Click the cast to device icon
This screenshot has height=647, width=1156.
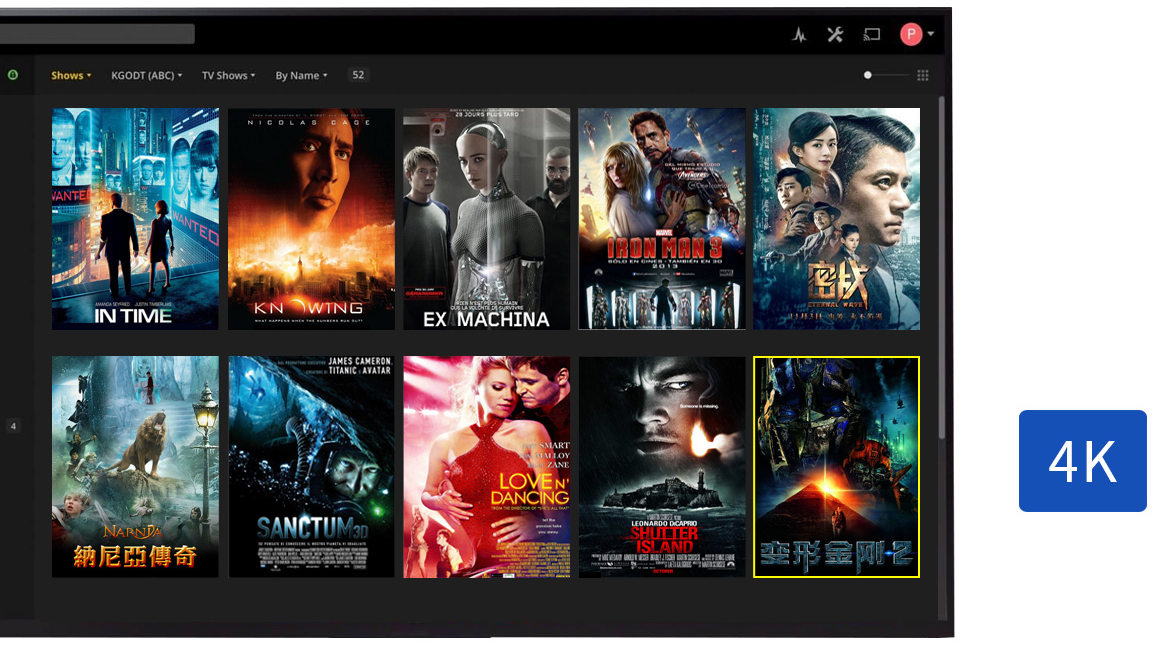pyautogui.click(x=872, y=35)
